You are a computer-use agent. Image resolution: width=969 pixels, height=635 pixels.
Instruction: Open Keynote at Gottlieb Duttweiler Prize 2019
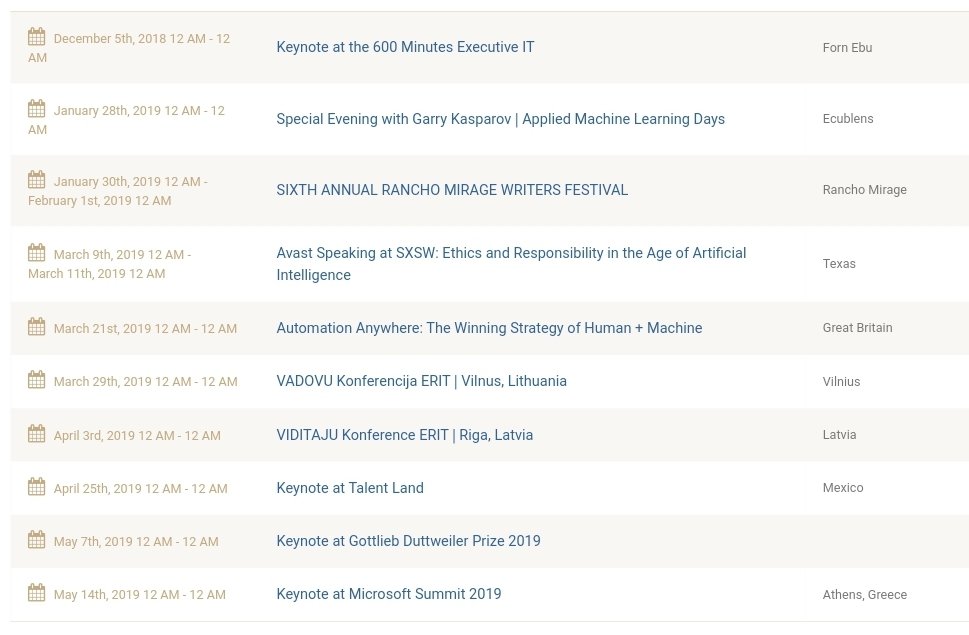408,541
